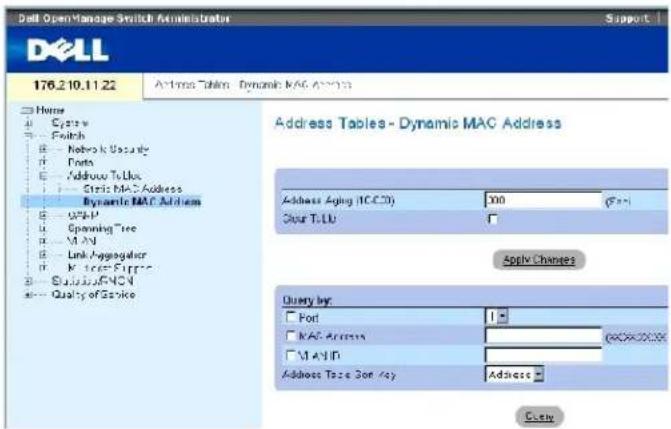Screen dimensions: 671x429
Task: Click the Dell logo
Action: pos(68,50)
